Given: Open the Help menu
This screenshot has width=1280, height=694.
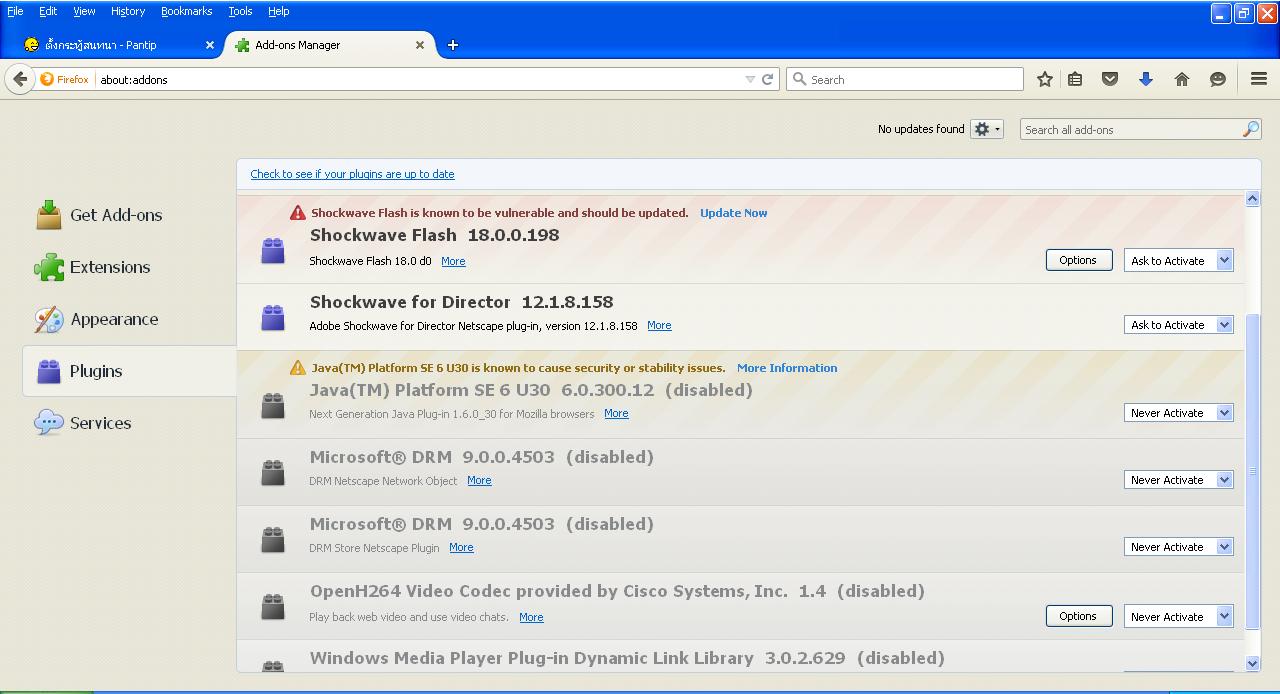Looking at the screenshot, I should (x=279, y=11).
